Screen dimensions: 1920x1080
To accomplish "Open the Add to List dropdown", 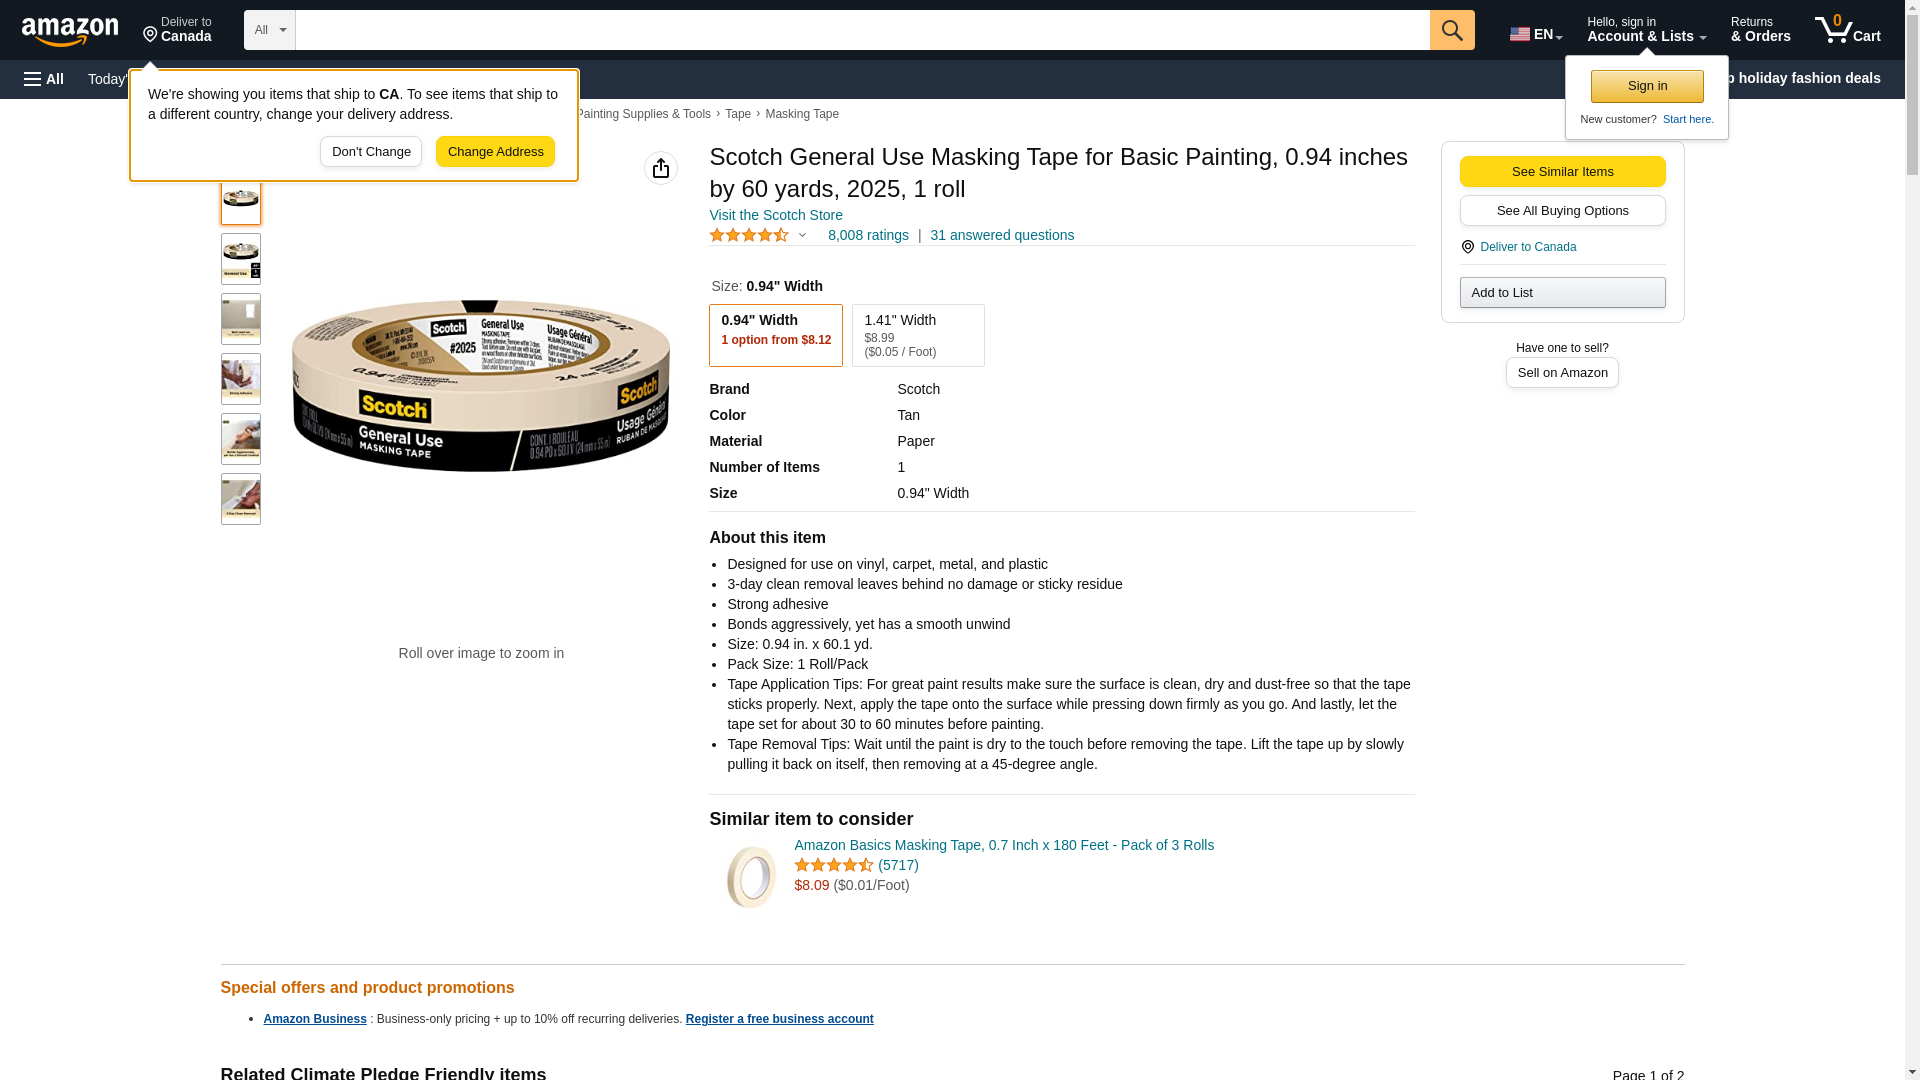I will (1562, 292).
